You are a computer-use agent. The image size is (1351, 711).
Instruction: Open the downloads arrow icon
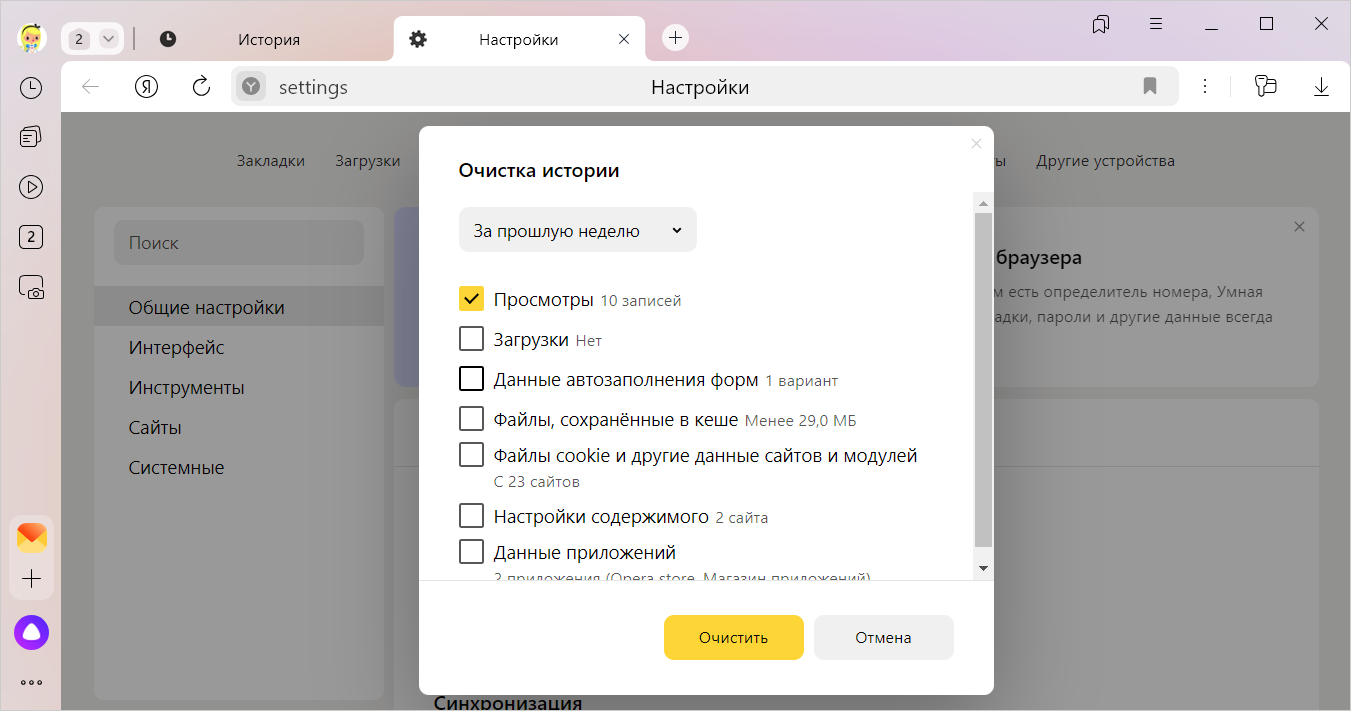[1321, 87]
